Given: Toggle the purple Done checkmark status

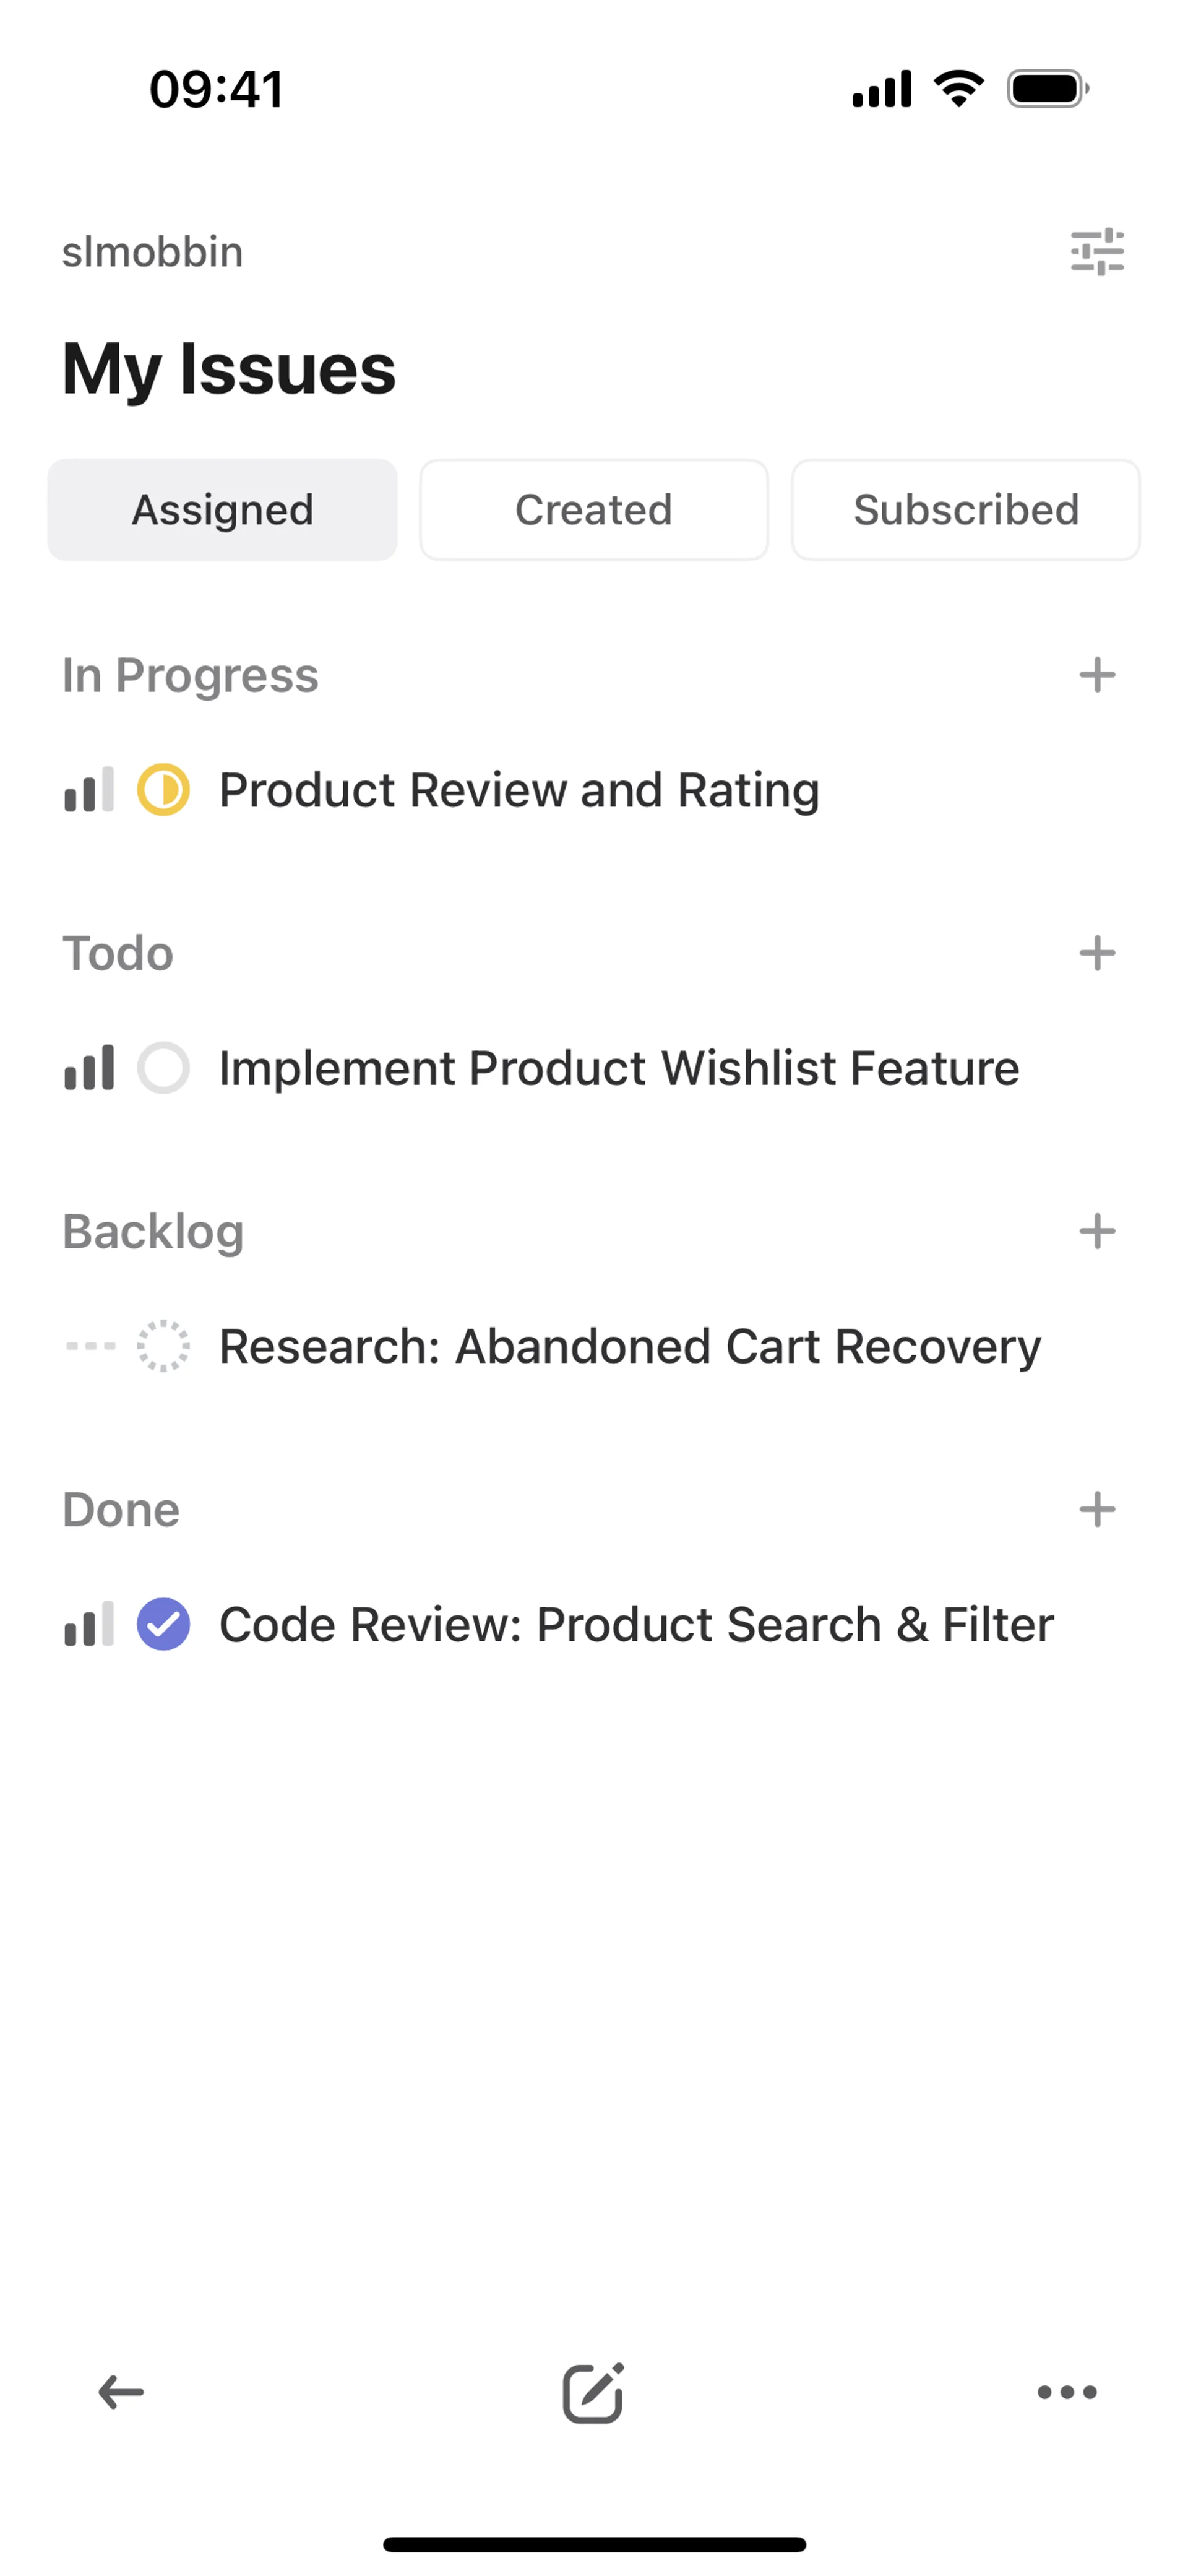Looking at the screenshot, I should click(163, 1624).
